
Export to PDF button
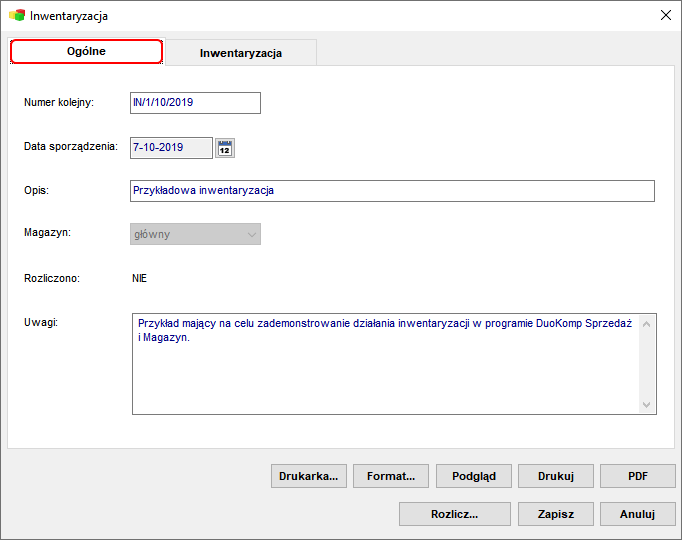(x=638, y=476)
